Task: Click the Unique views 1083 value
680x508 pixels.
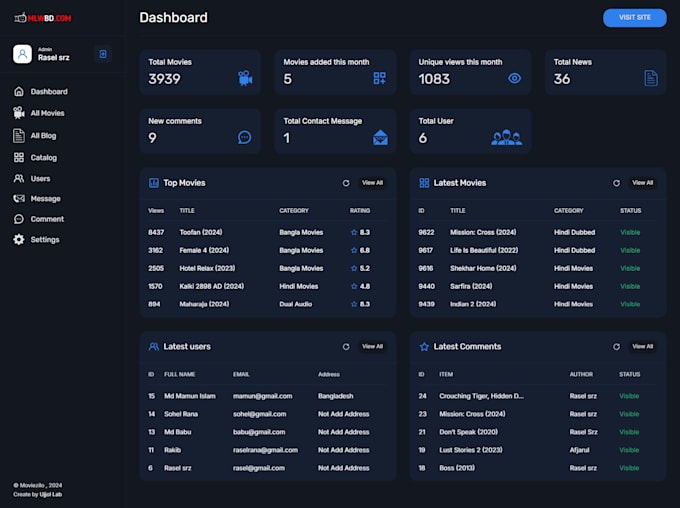Action: 434,79
